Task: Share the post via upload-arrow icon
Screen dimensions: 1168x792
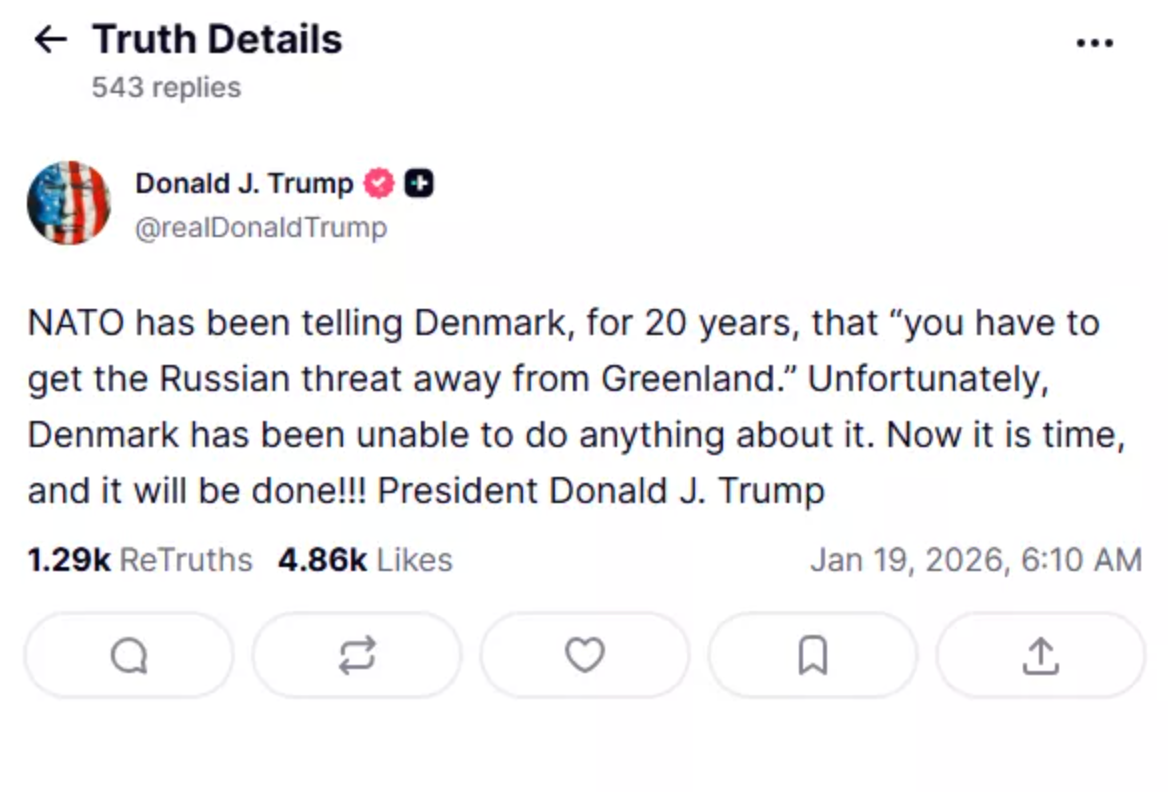Action: pos(1040,656)
